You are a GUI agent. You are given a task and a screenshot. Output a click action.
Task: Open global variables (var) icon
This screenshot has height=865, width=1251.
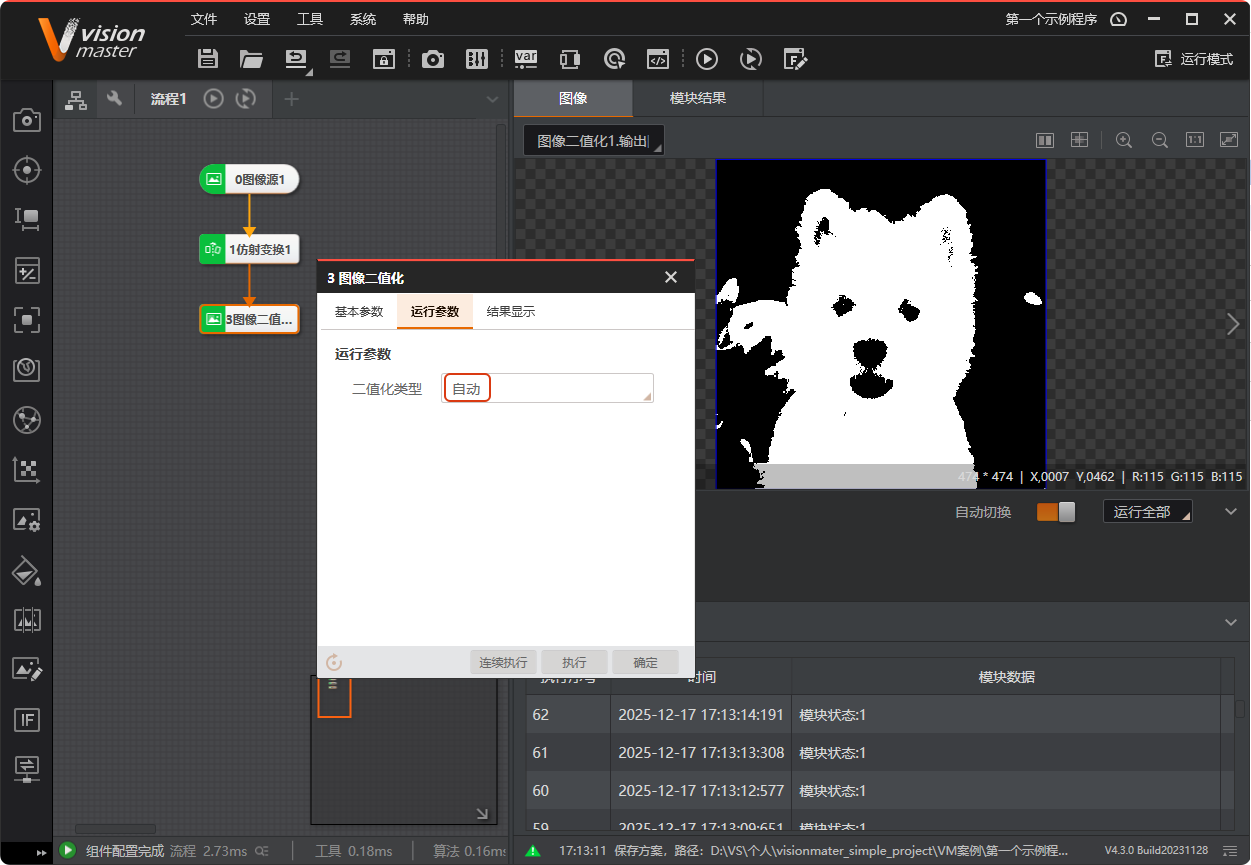coord(526,59)
